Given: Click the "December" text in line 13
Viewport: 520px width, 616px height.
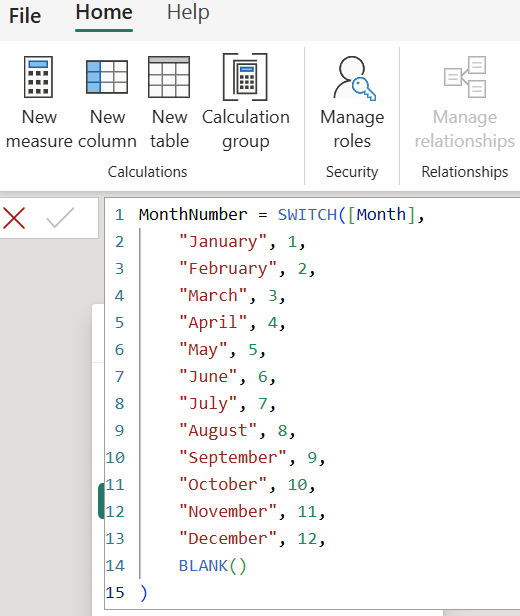Looking at the screenshot, I should click(228, 539).
